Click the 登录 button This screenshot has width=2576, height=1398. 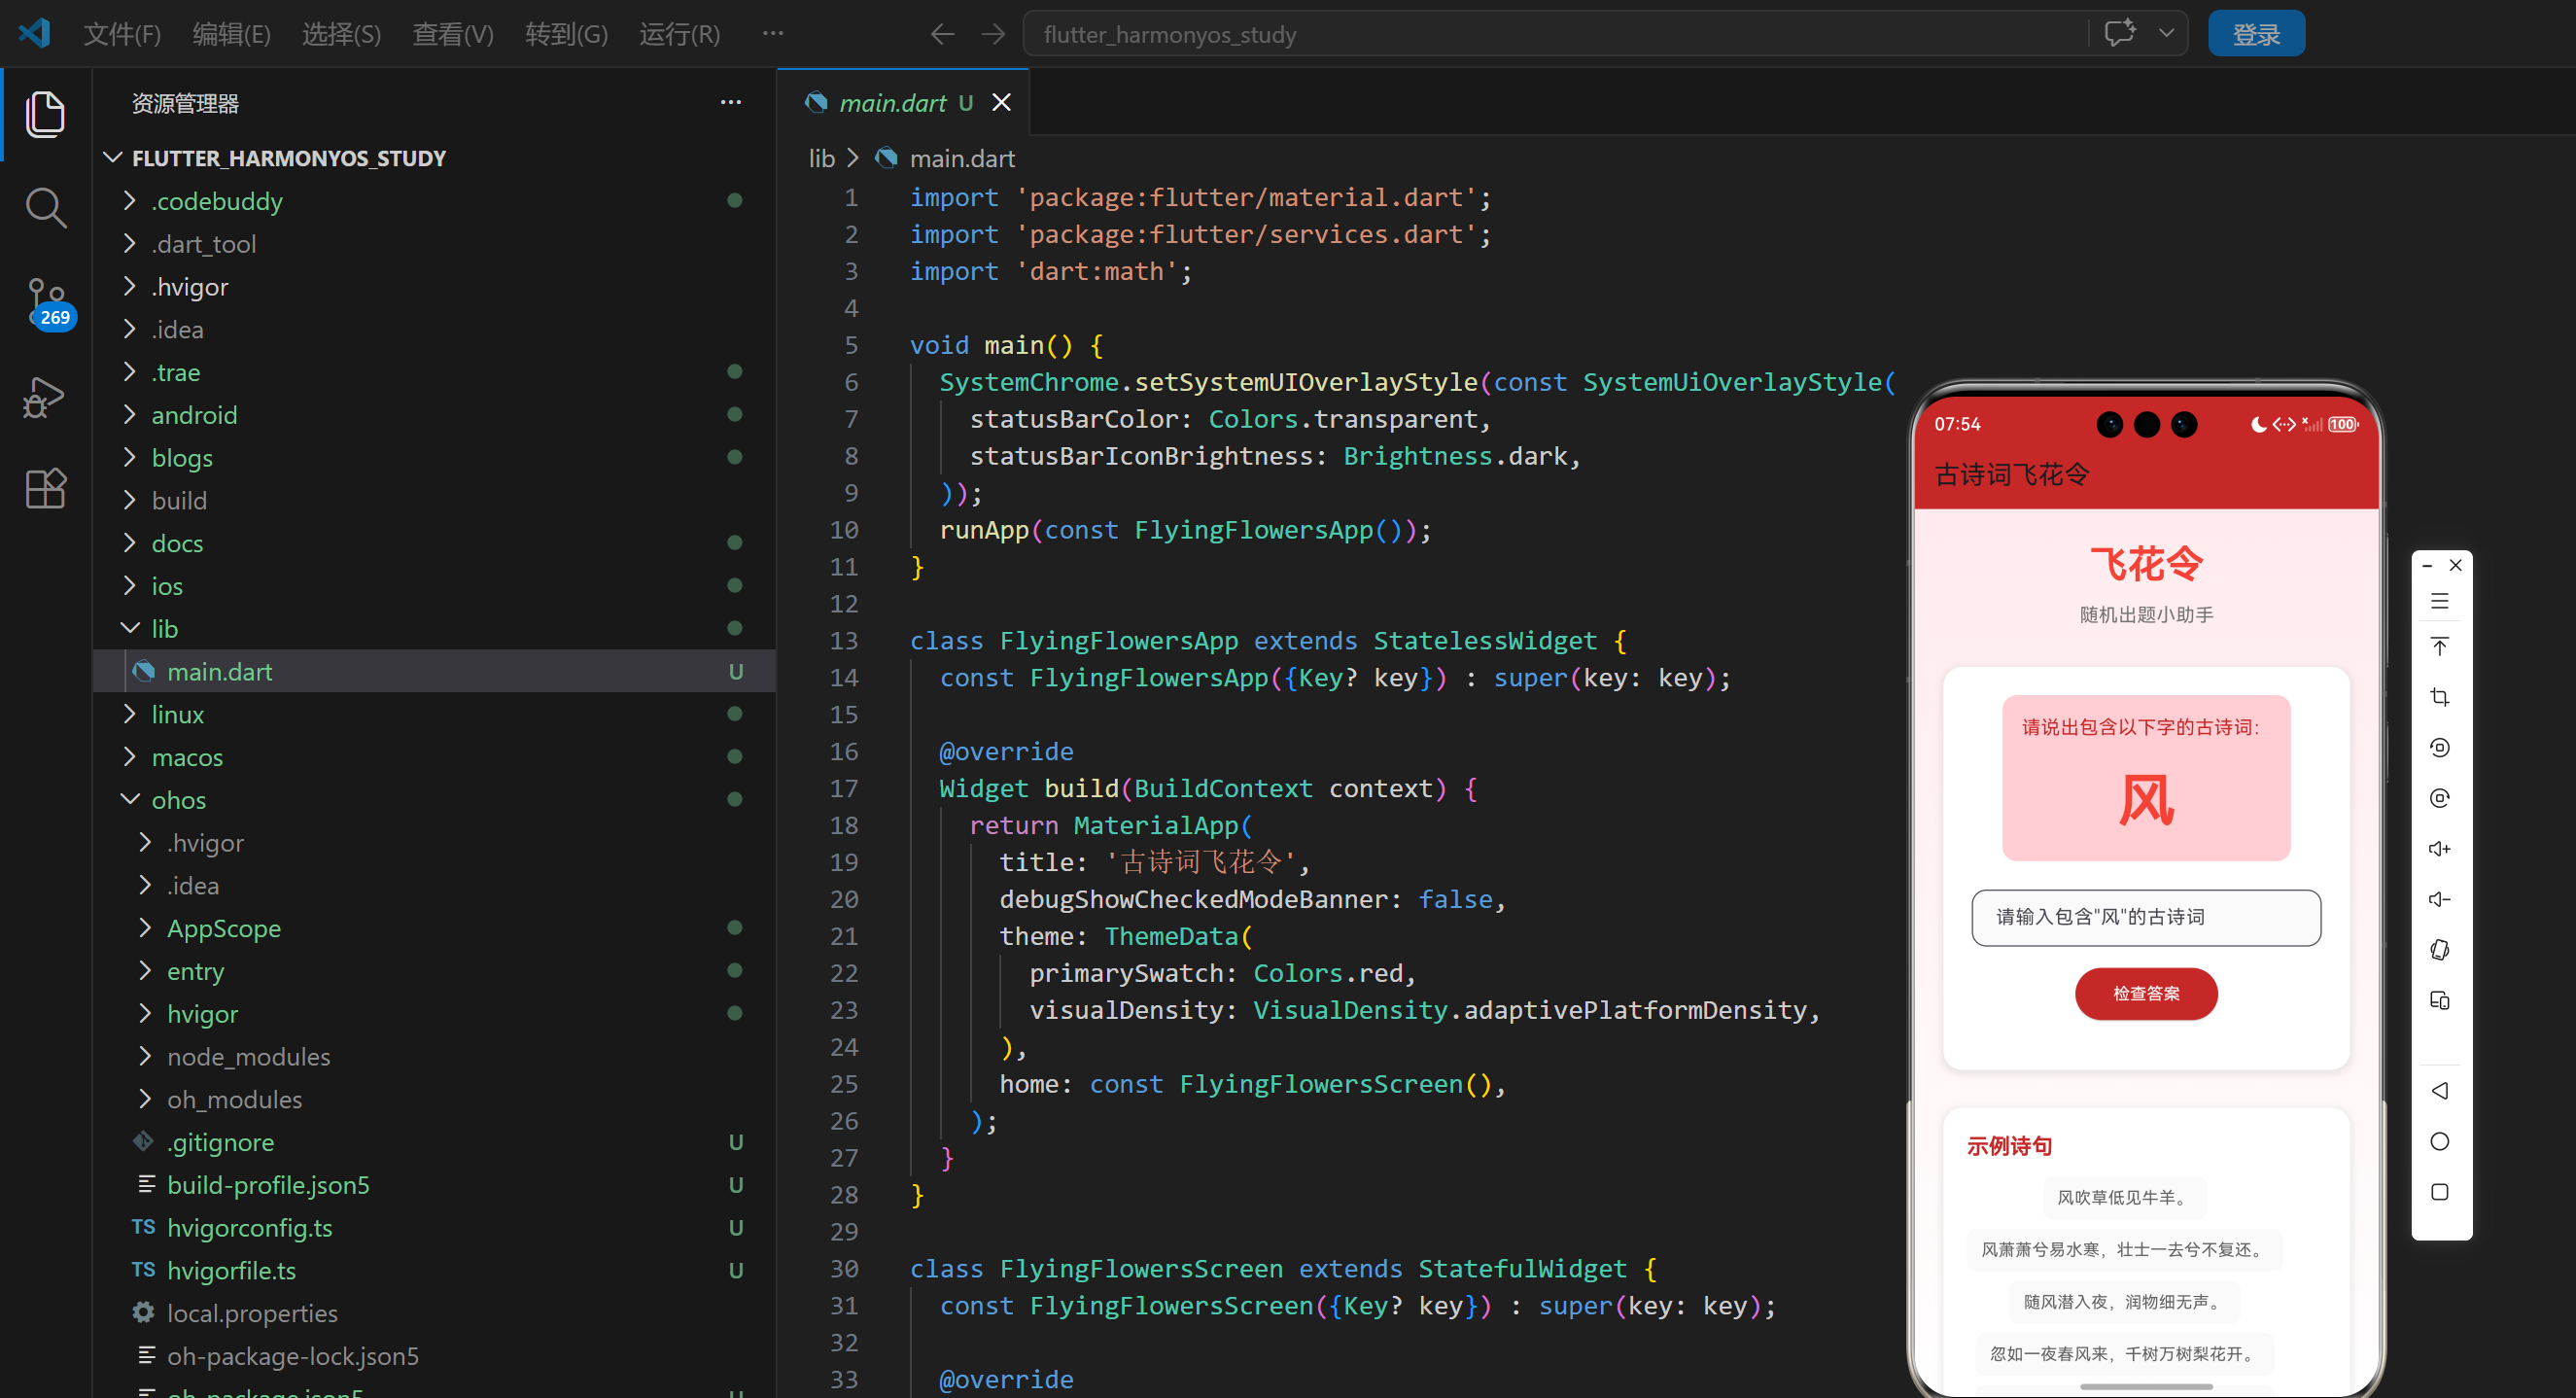tap(2255, 34)
